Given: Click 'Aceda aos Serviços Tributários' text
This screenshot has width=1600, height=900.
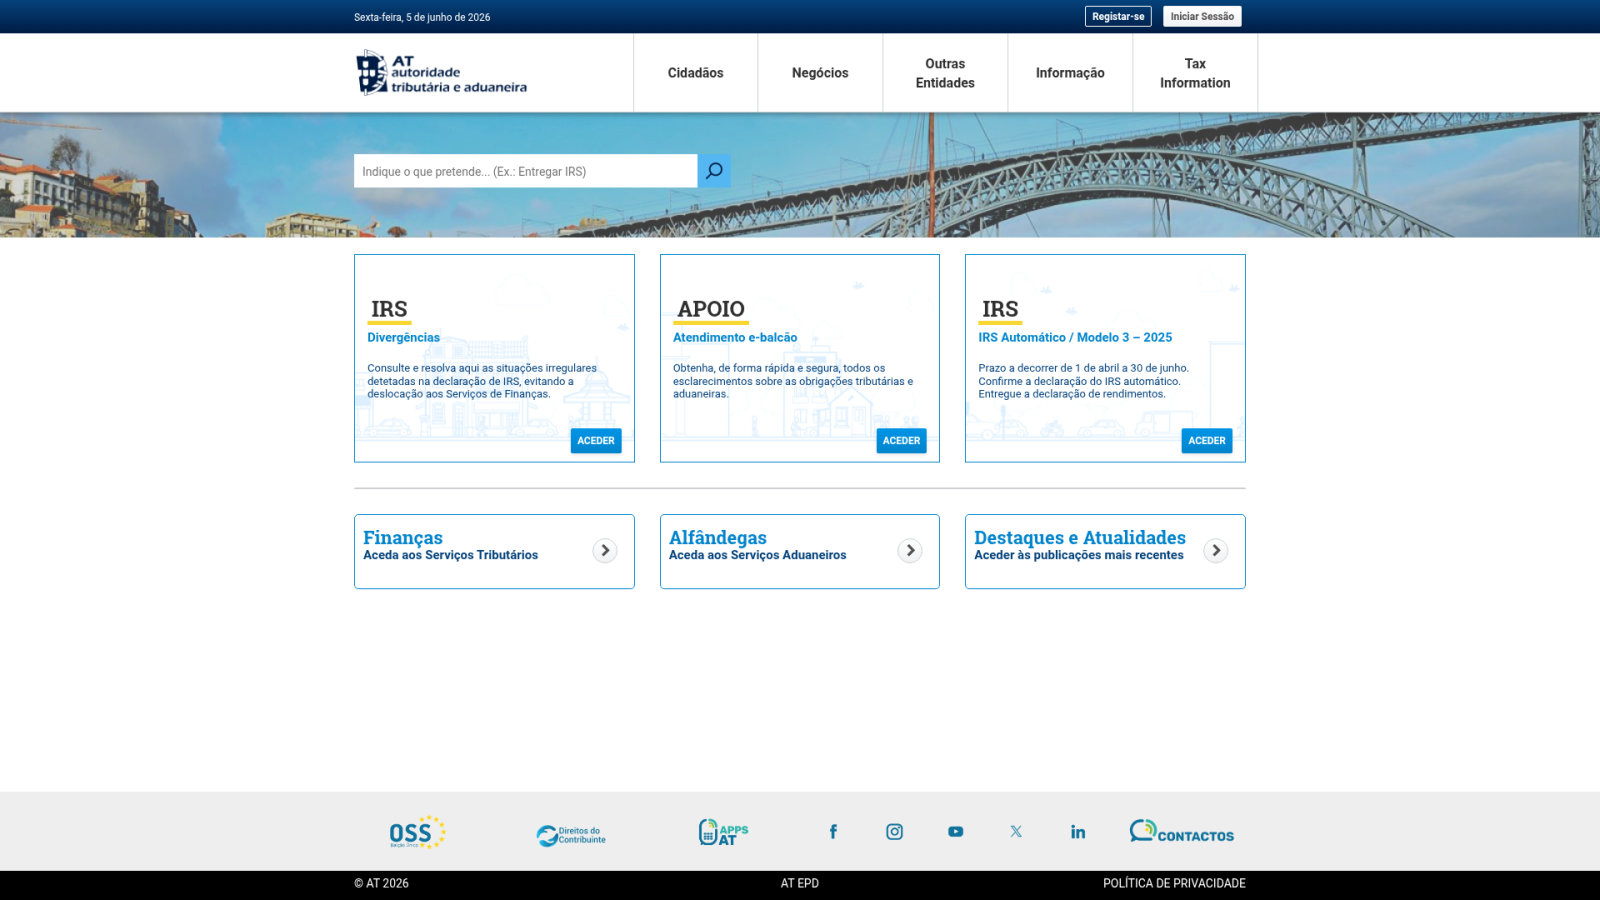Looking at the screenshot, I should pyautogui.click(x=451, y=555).
